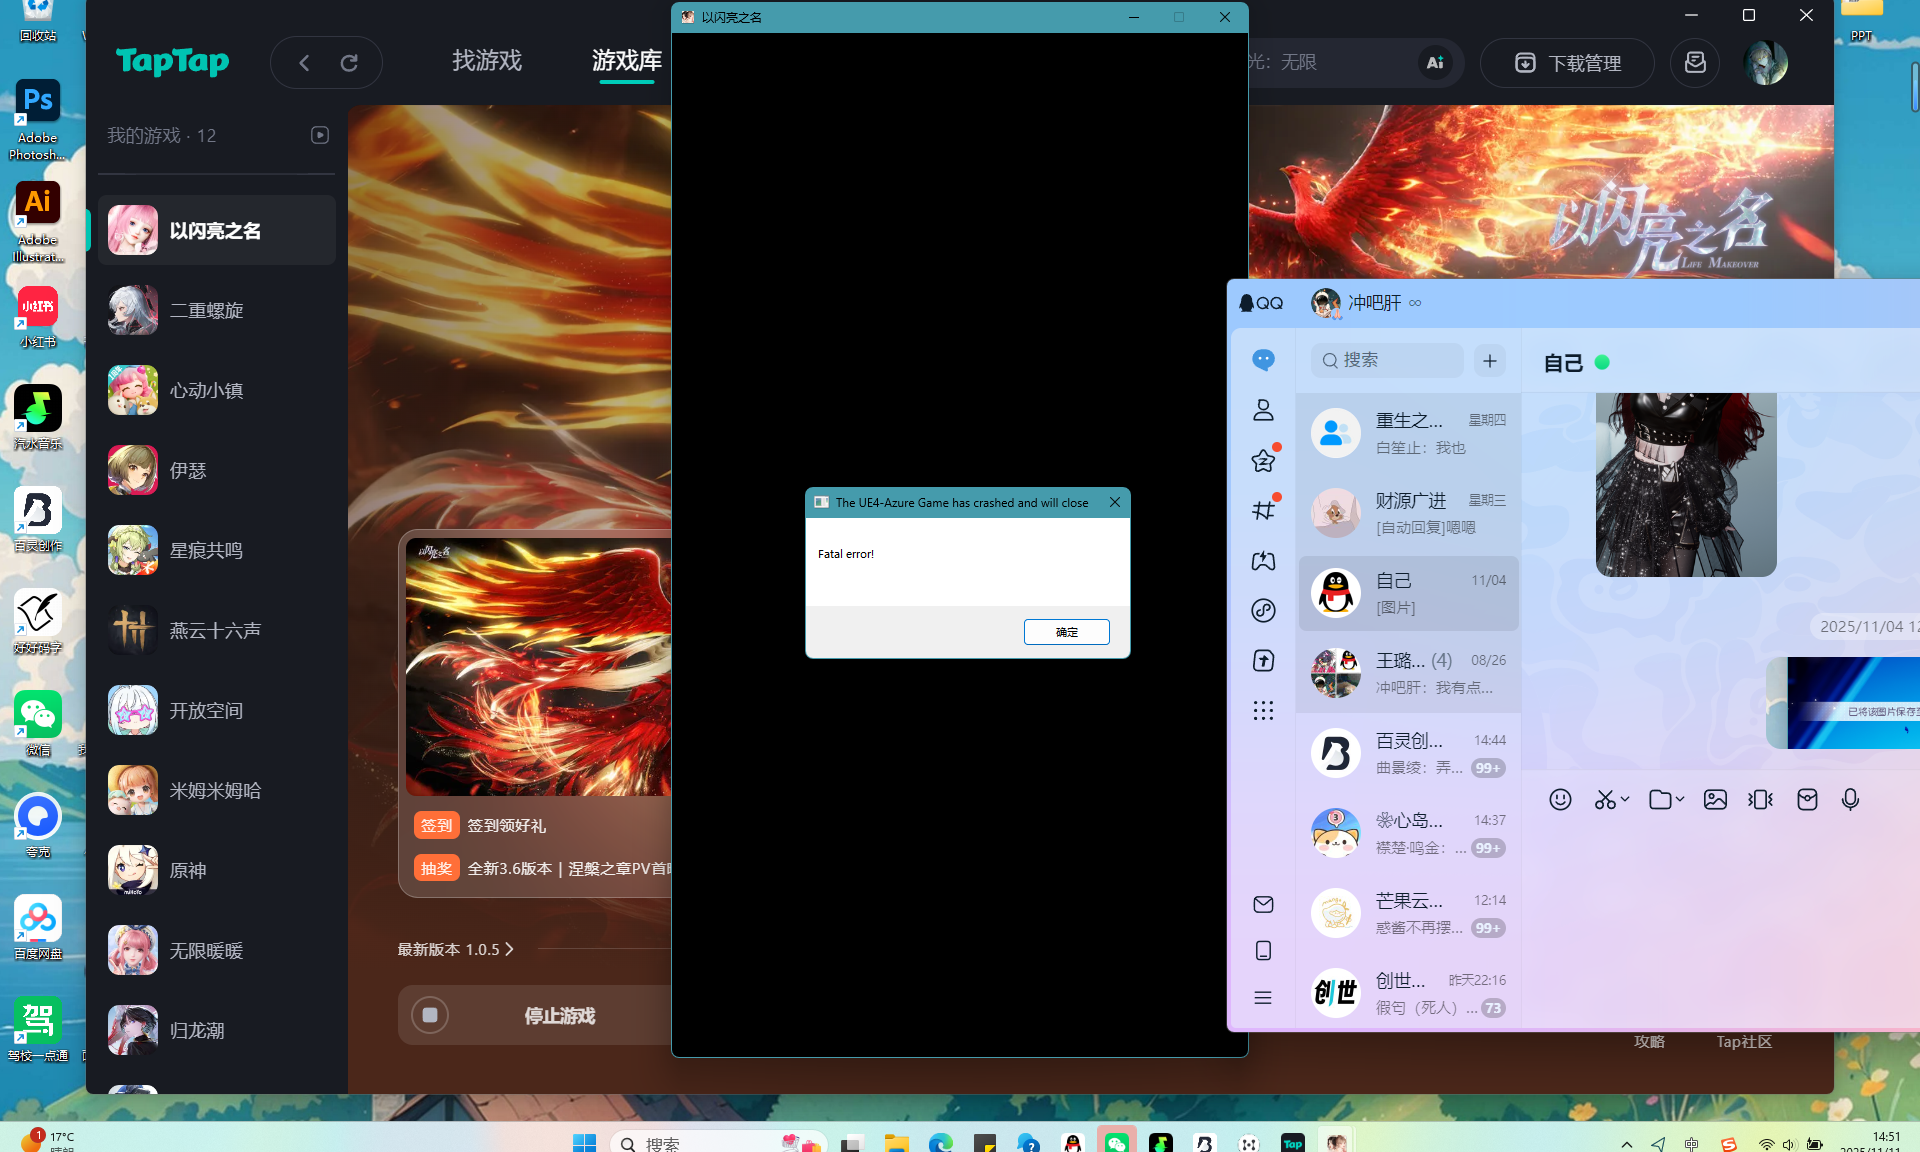The image size is (1920, 1152).
Task: Select 无限暖暖 in game list
Action: tap(217, 950)
